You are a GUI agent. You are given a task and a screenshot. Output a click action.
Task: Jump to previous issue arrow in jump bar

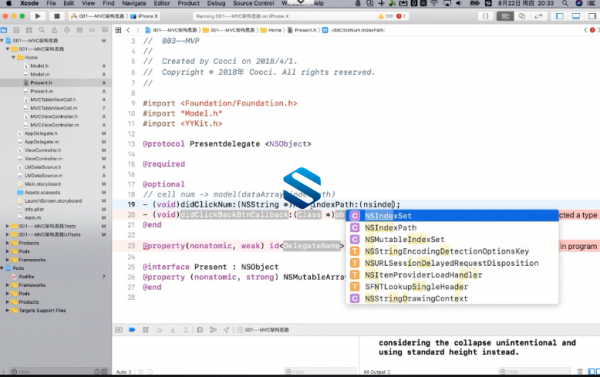585,30
